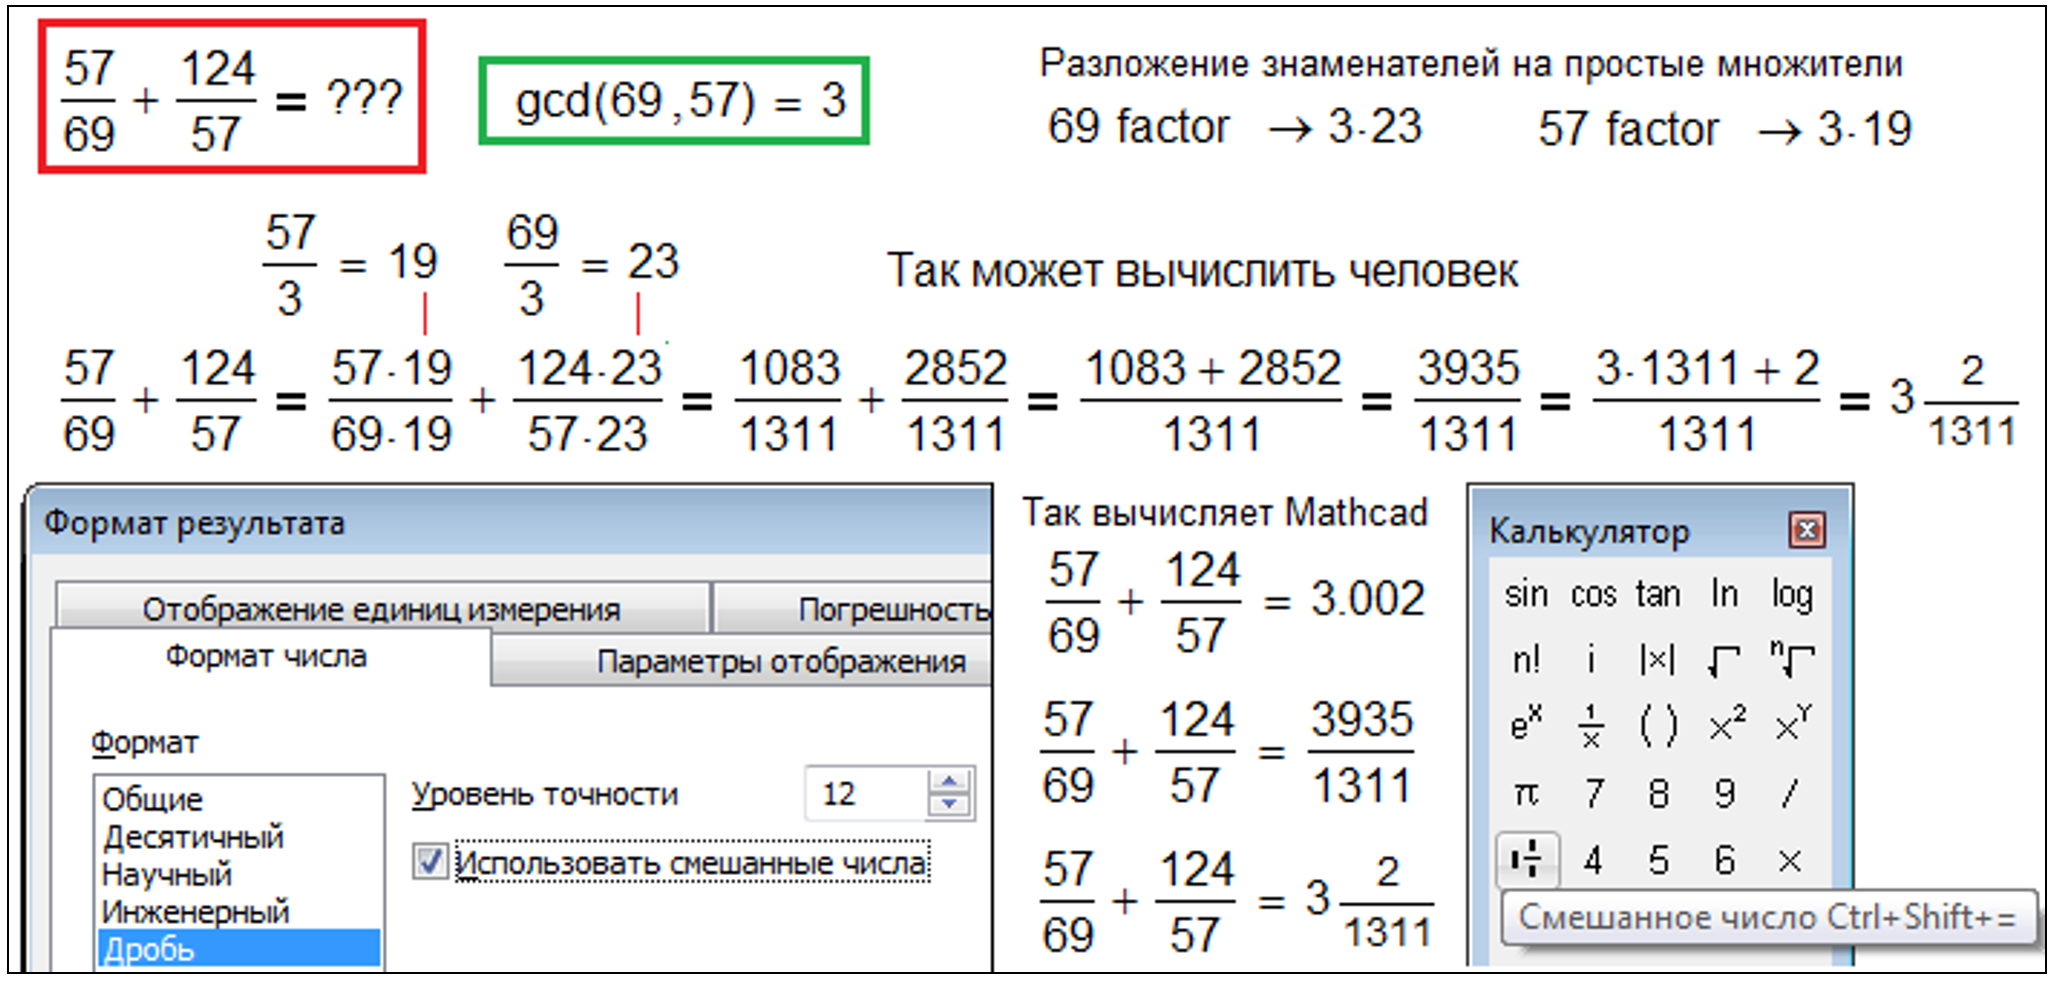Insert x to the power Y operator
2053x982 pixels.
1792,724
